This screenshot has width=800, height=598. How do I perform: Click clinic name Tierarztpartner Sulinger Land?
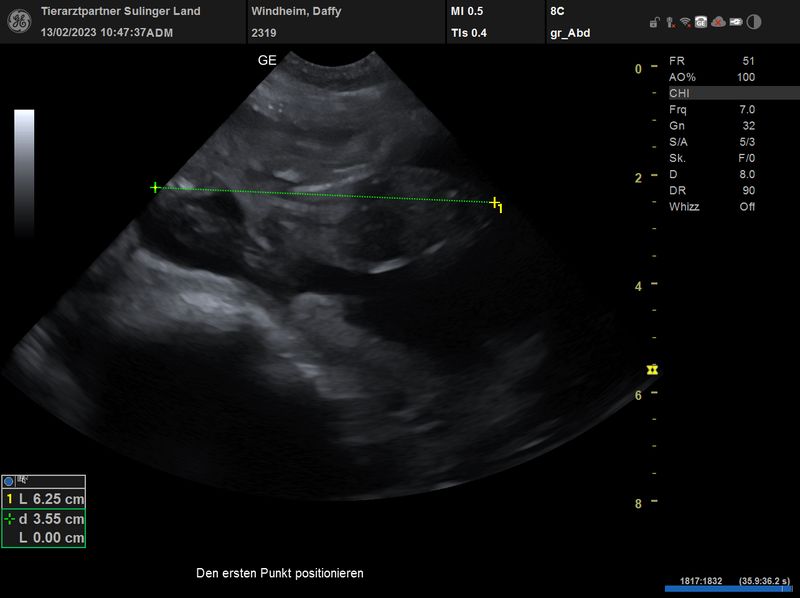coord(120,11)
